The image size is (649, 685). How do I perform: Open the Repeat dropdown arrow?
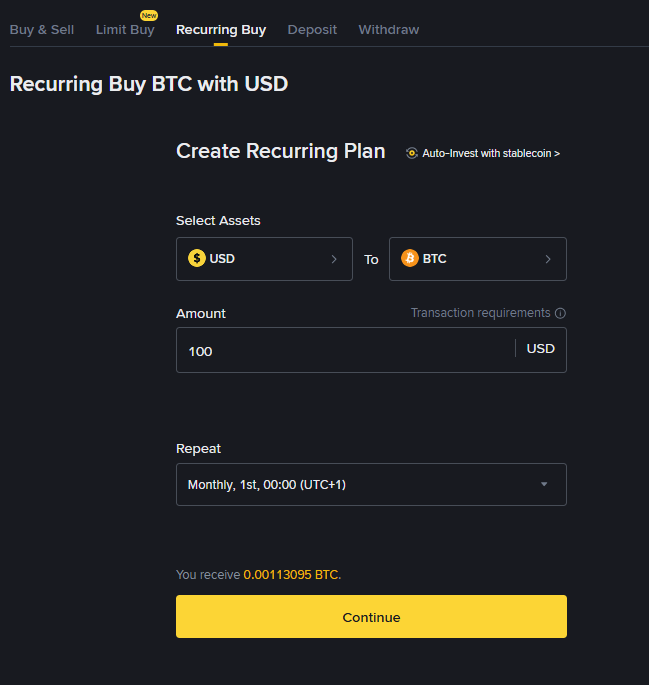(x=544, y=485)
